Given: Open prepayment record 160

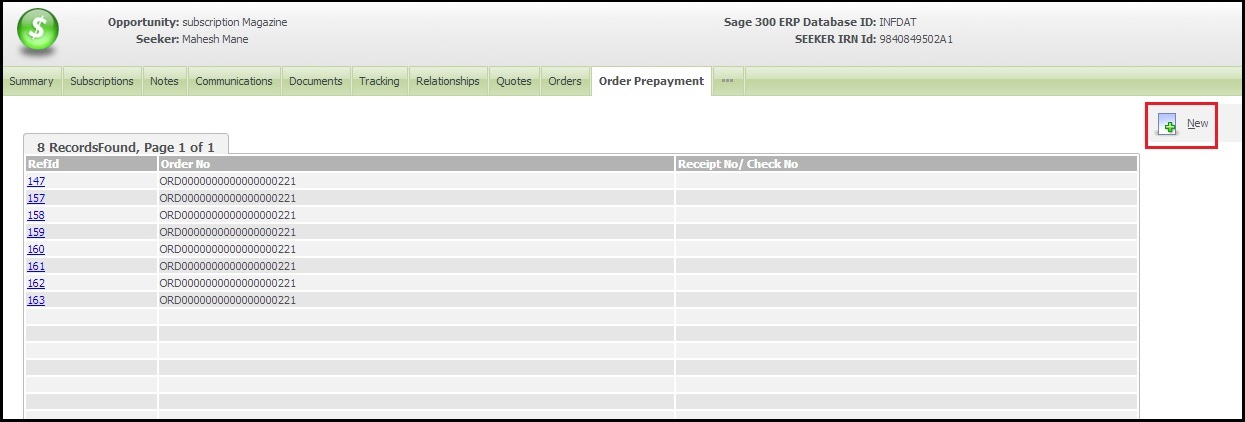Looking at the screenshot, I should 36,249.
